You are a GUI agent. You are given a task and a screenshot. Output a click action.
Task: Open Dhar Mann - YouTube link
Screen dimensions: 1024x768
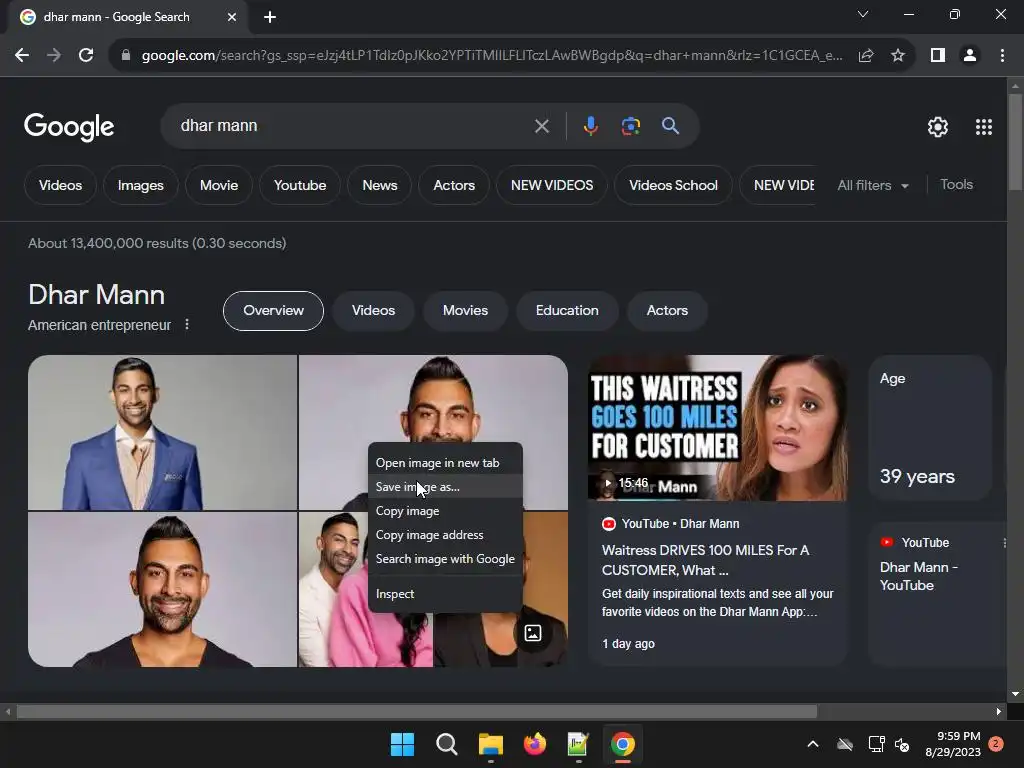(918, 576)
